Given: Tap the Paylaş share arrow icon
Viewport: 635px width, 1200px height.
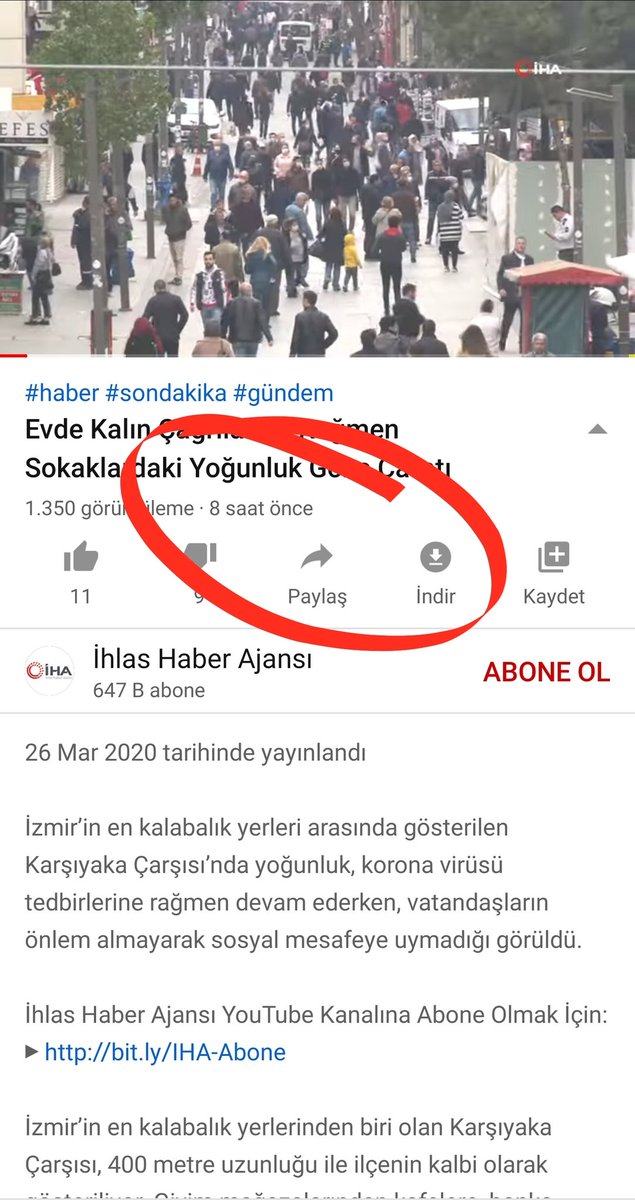Looking at the screenshot, I should 317,557.
